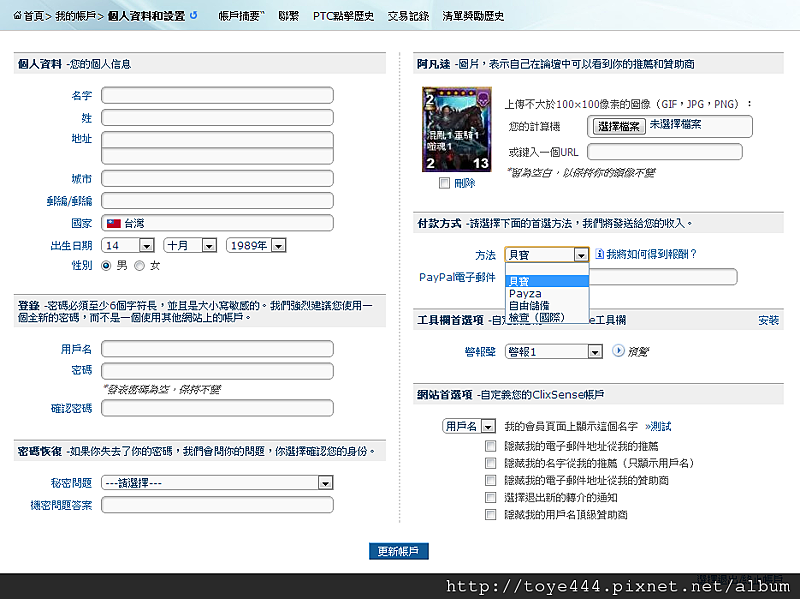Open the birth day dropdown showing 14
This screenshot has width=800, height=599.
coord(128,245)
